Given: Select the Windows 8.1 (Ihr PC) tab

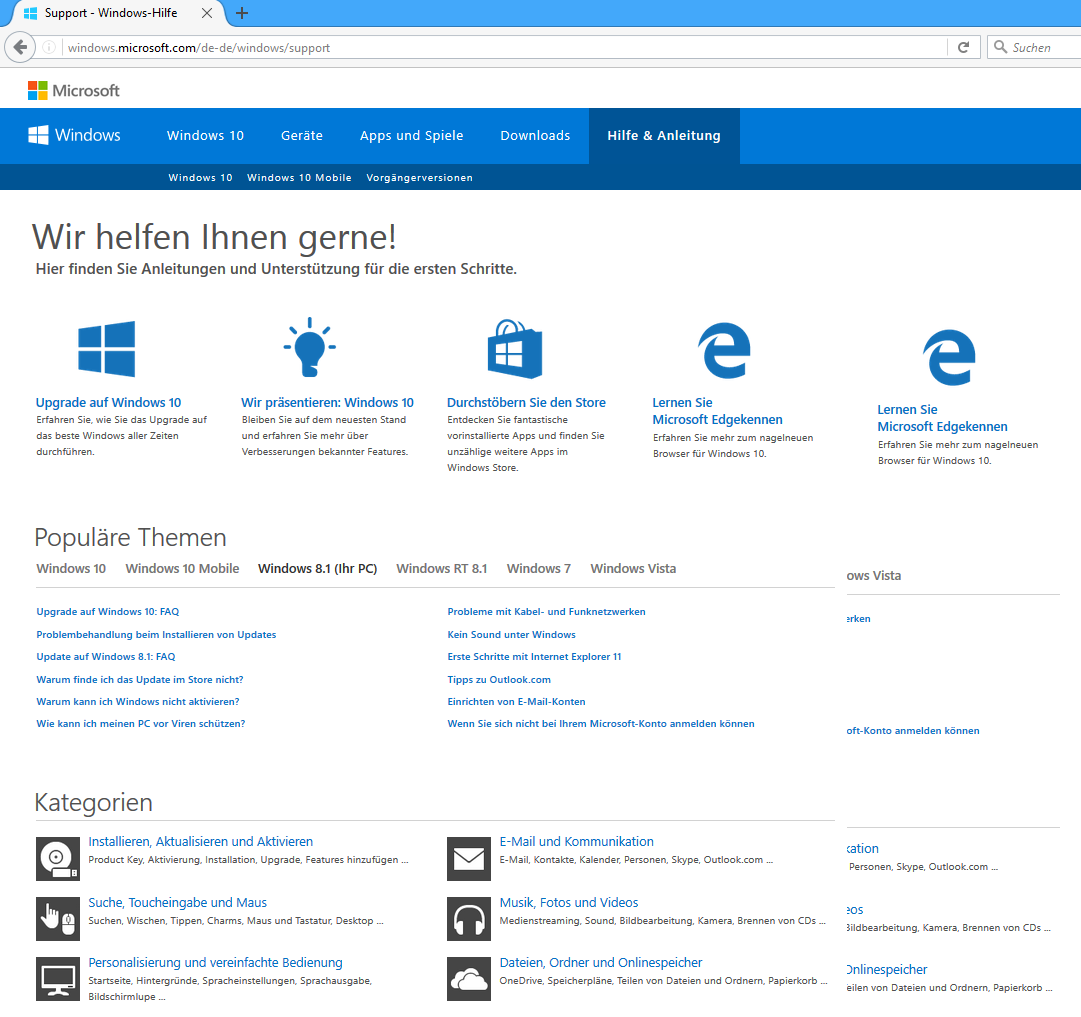Looking at the screenshot, I should (317, 568).
